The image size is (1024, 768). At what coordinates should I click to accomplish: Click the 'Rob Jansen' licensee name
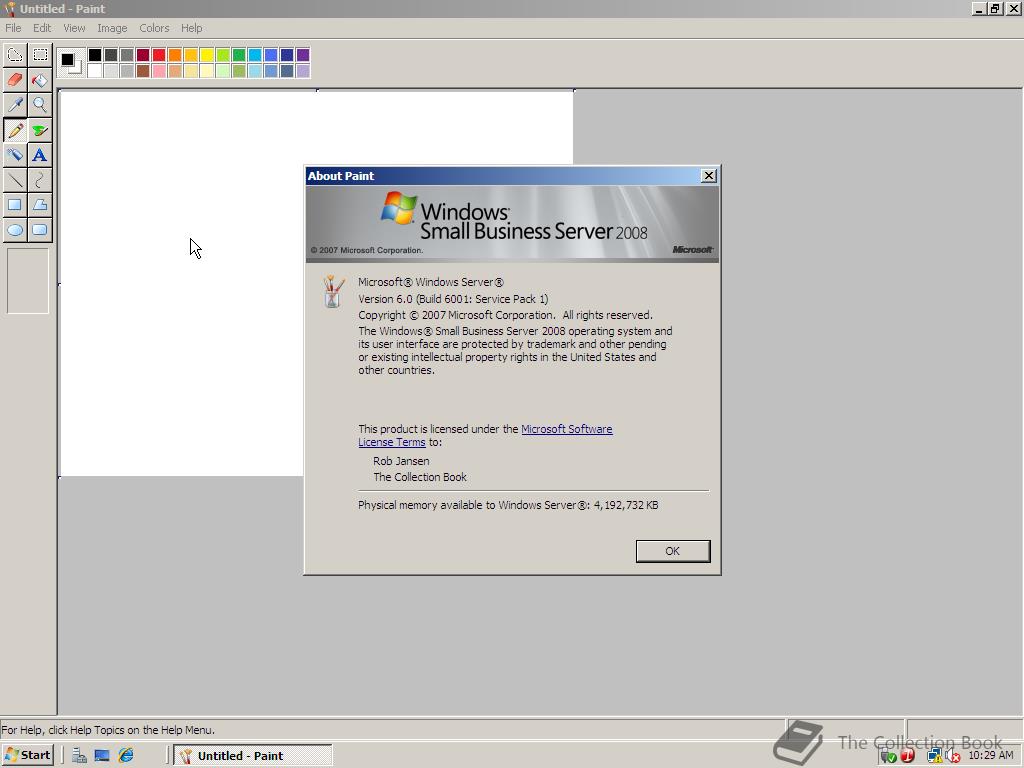(401, 461)
